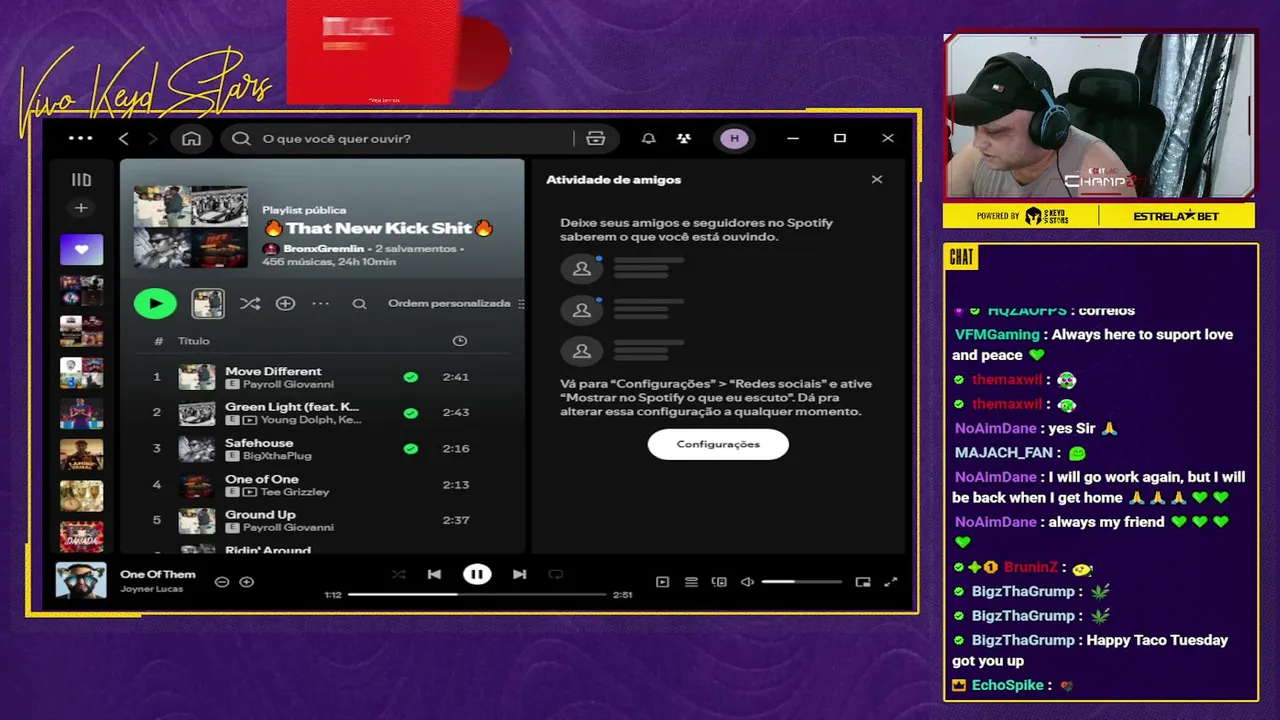Seek on the song progress bar
This screenshot has height=720, width=1280.
coord(477,594)
